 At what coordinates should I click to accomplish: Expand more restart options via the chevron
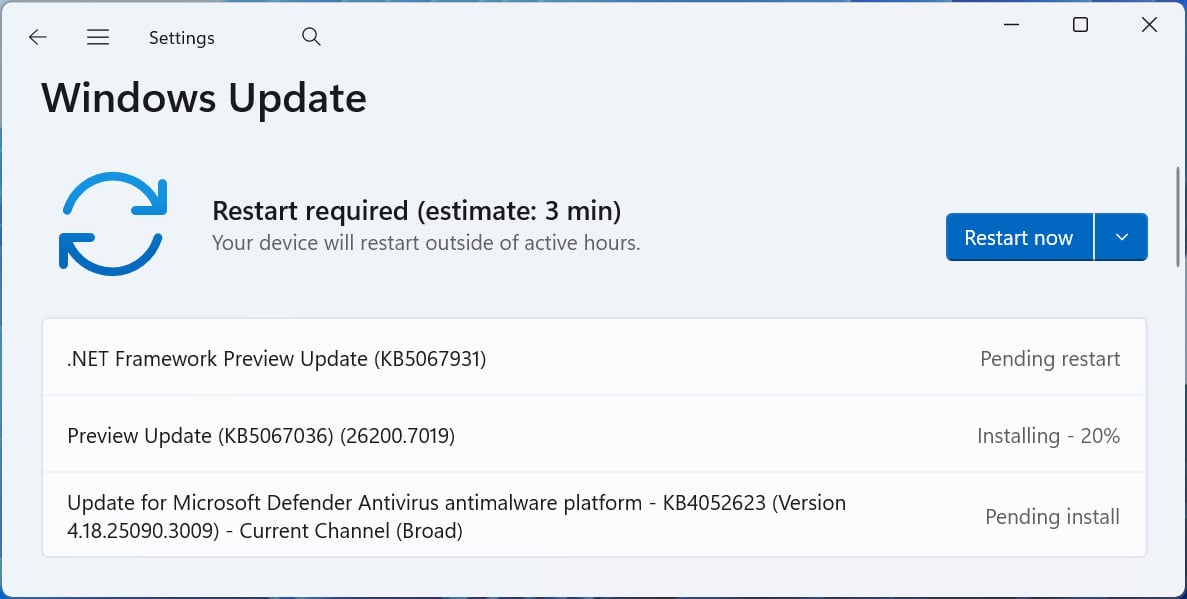tap(1122, 236)
